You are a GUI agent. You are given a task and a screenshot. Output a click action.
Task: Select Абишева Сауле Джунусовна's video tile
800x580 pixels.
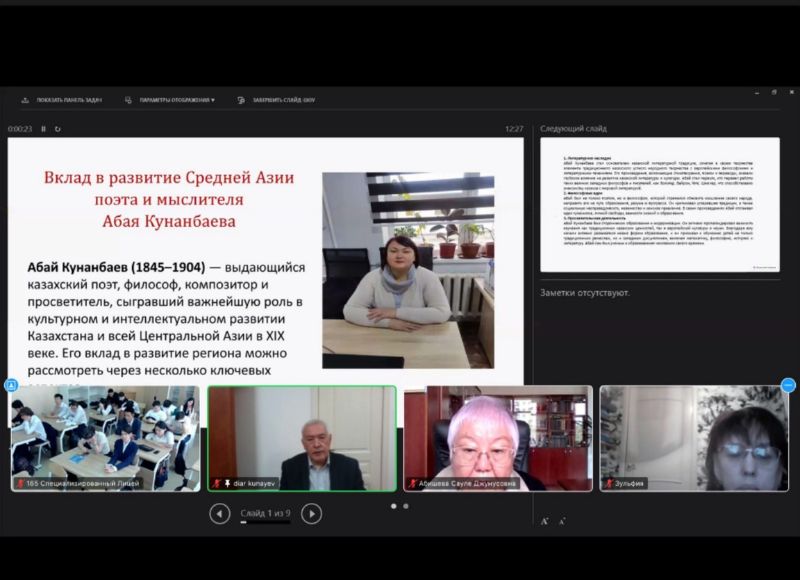496,438
